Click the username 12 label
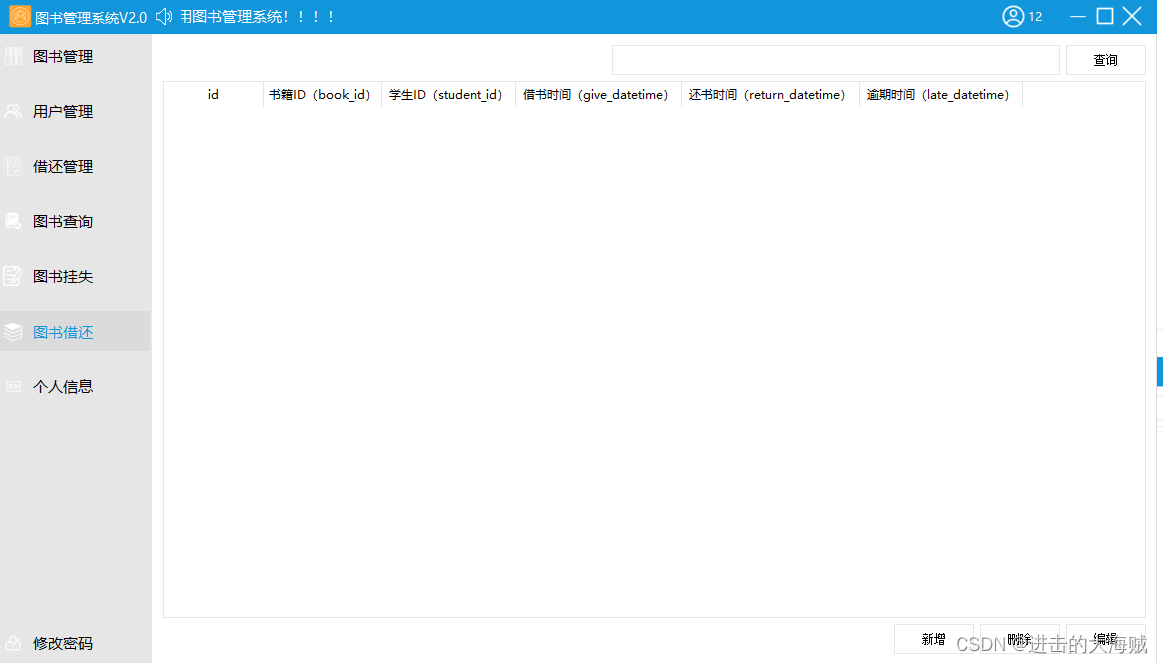The image size is (1163, 663). [1035, 16]
